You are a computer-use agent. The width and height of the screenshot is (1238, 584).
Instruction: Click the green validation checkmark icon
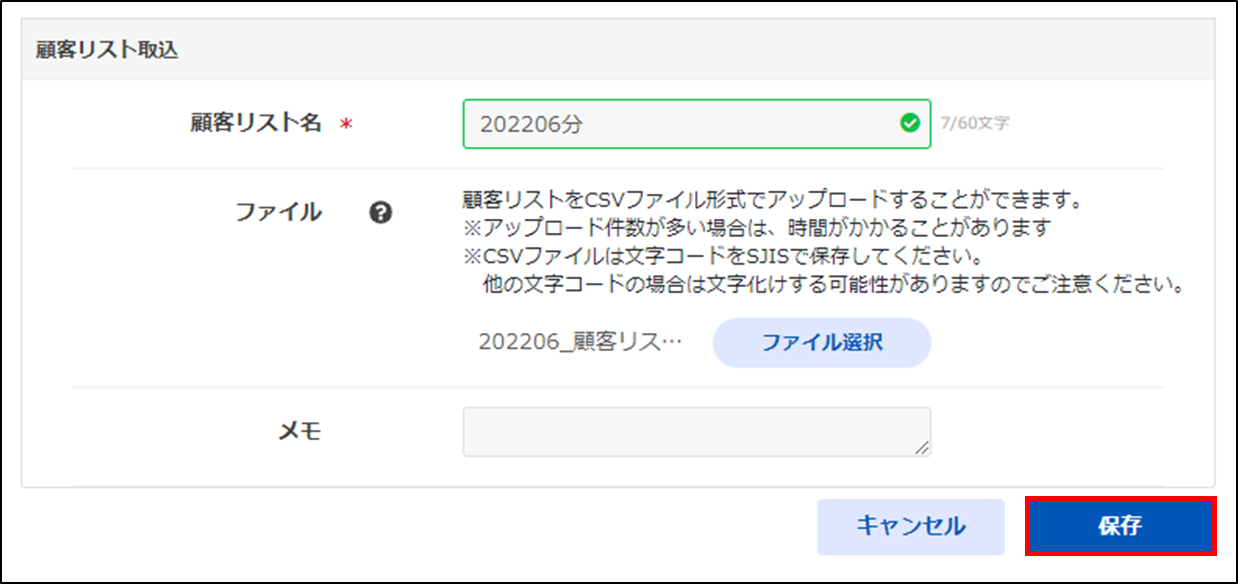(x=909, y=123)
